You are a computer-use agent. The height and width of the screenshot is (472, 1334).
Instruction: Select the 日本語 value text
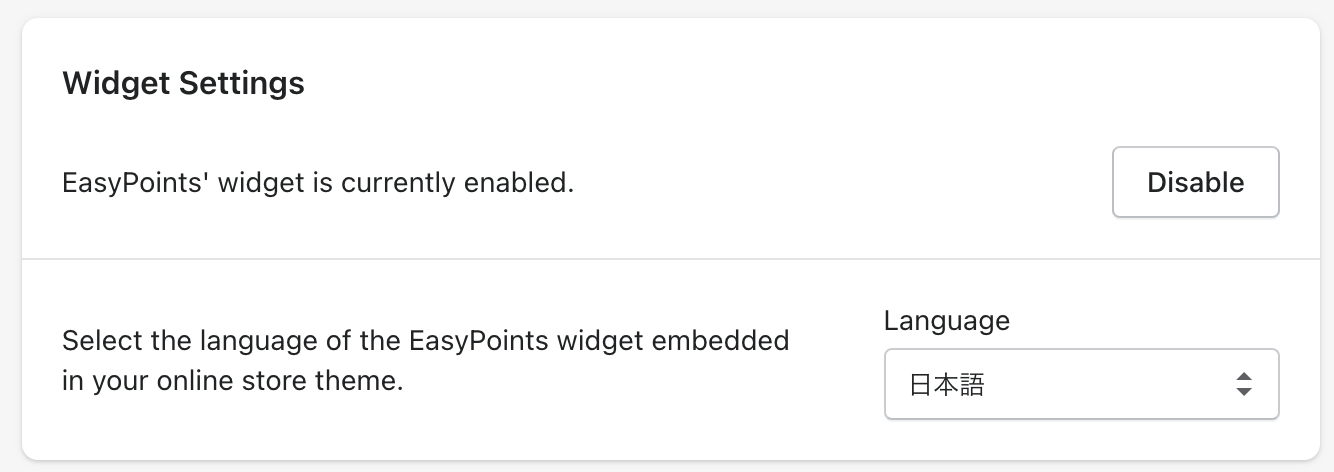click(946, 384)
